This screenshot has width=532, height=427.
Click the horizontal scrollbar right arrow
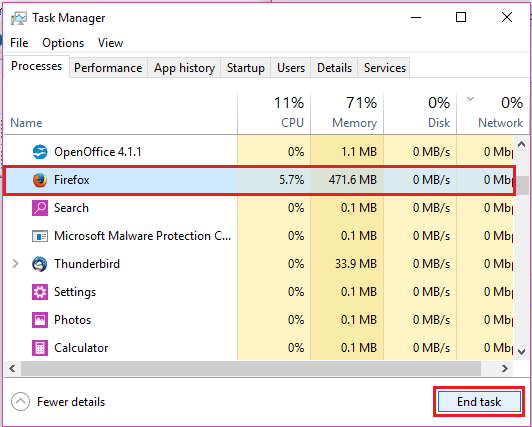pyautogui.click(x=505, y=368)
